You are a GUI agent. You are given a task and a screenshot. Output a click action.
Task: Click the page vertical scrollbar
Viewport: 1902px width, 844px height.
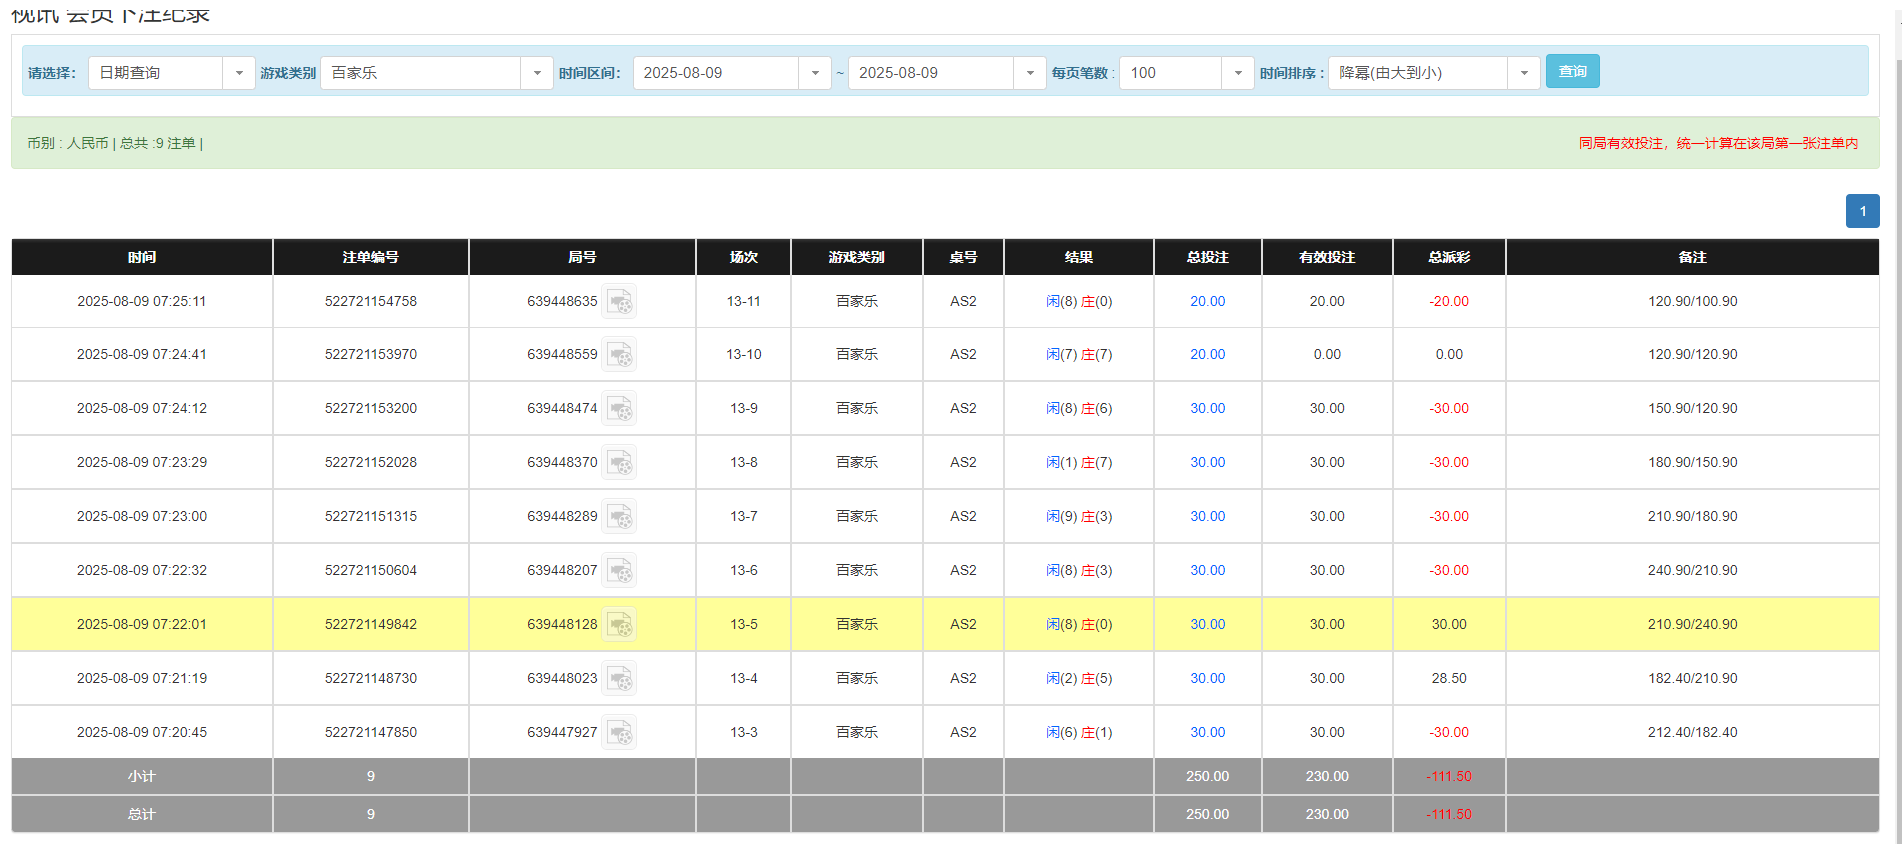pyautogui.click(x=1895, y=400)
